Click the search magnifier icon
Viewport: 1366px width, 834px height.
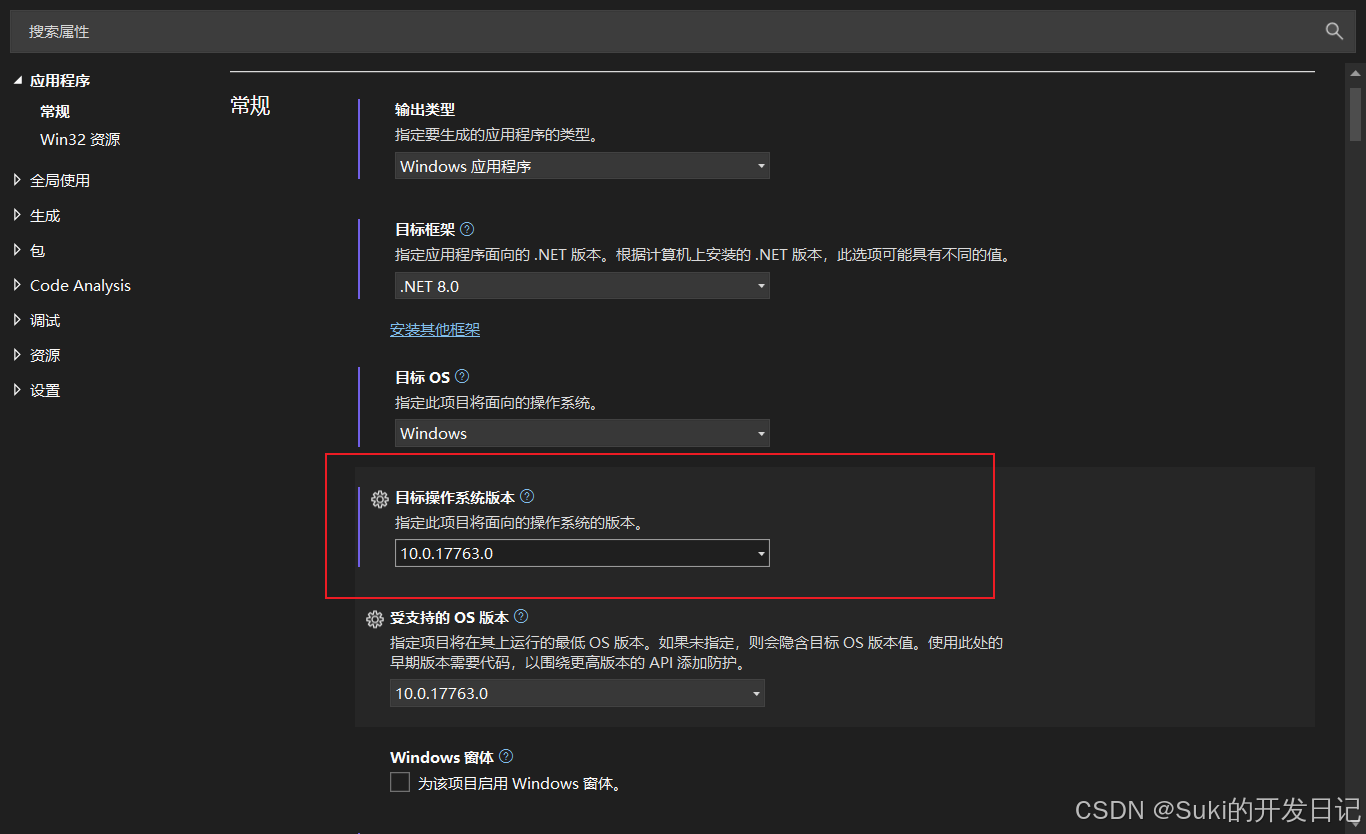(1334, 31)
